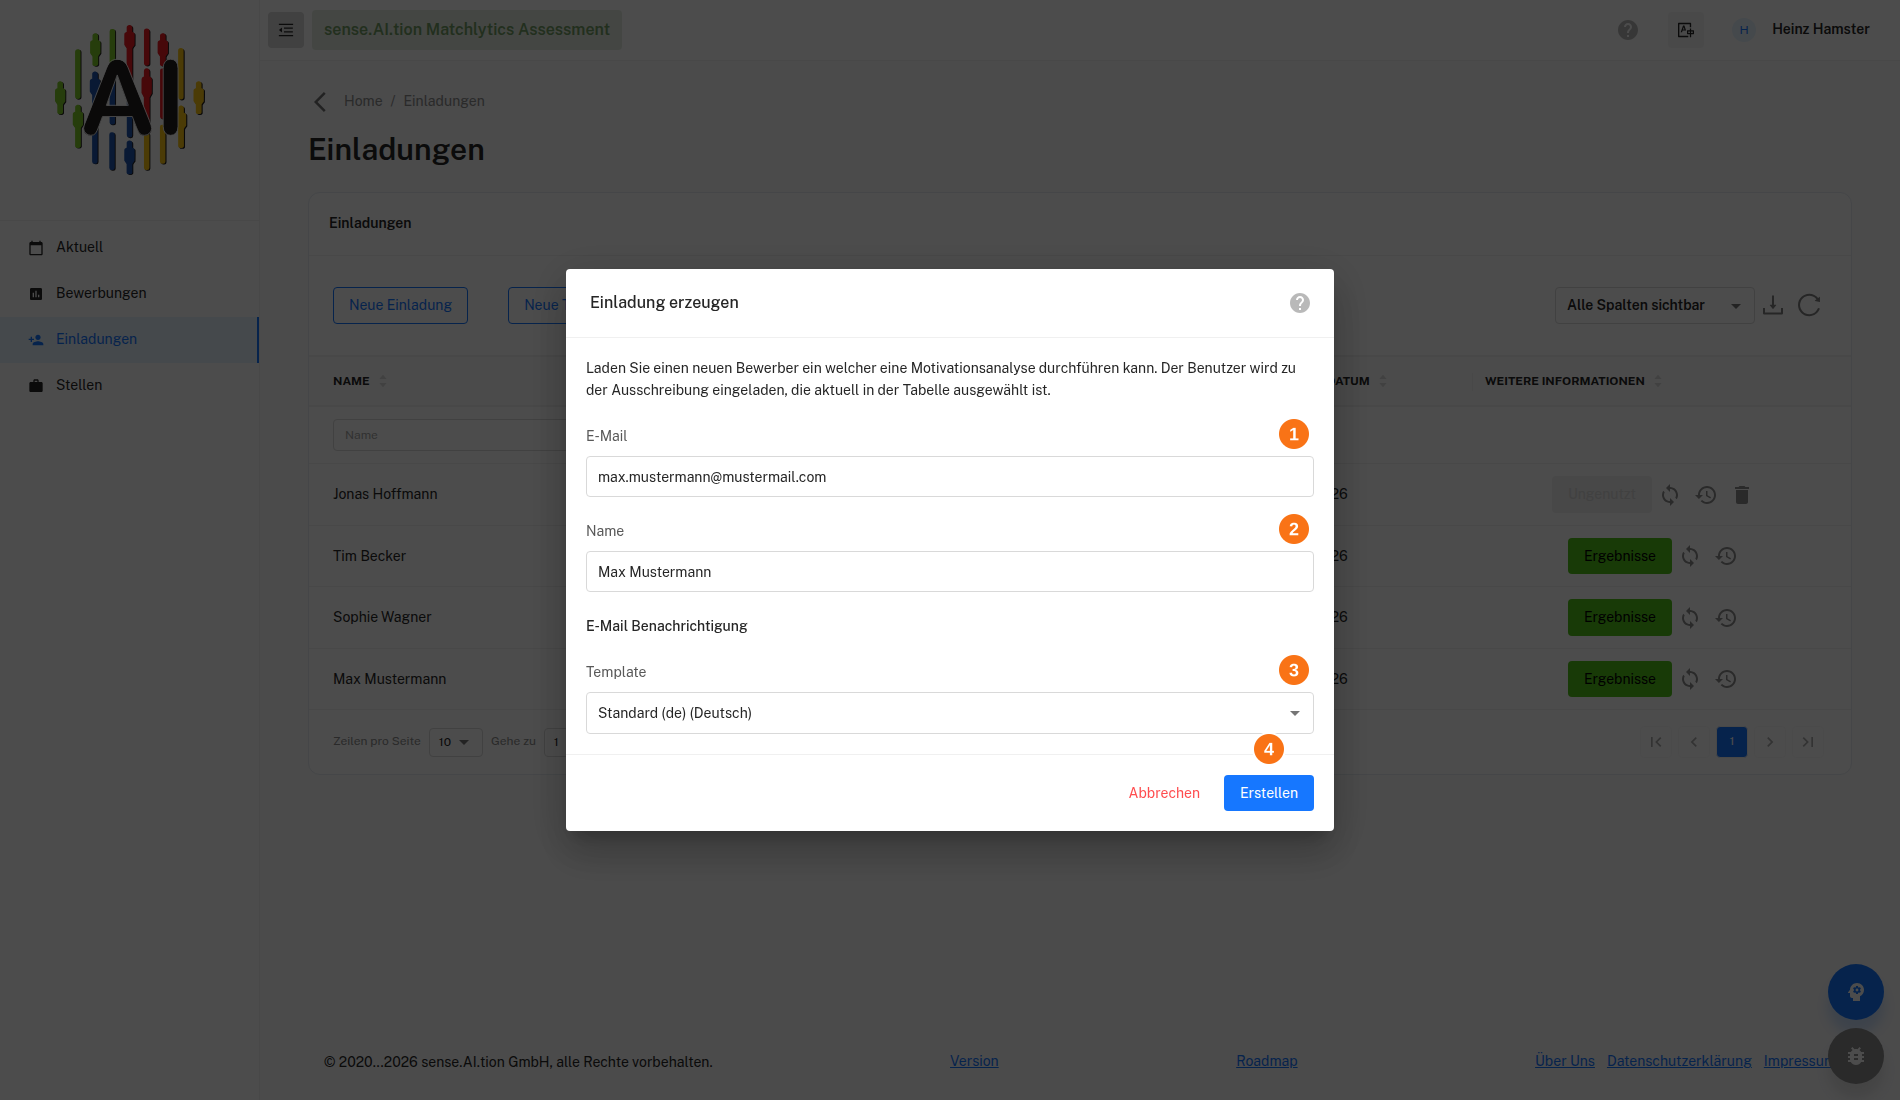The width and height of the screenshot is (1900, 1100).
Task: Show history for Max Mustermann row
Action: pos(1726,679)
